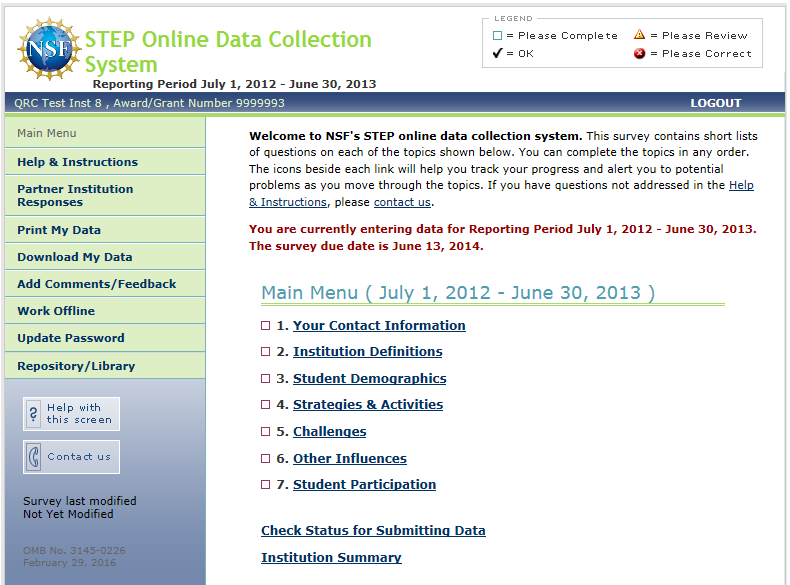Screen dimensions: 790x585
Task: Open Add Comments/Feedback
Action: coord(105,284)
